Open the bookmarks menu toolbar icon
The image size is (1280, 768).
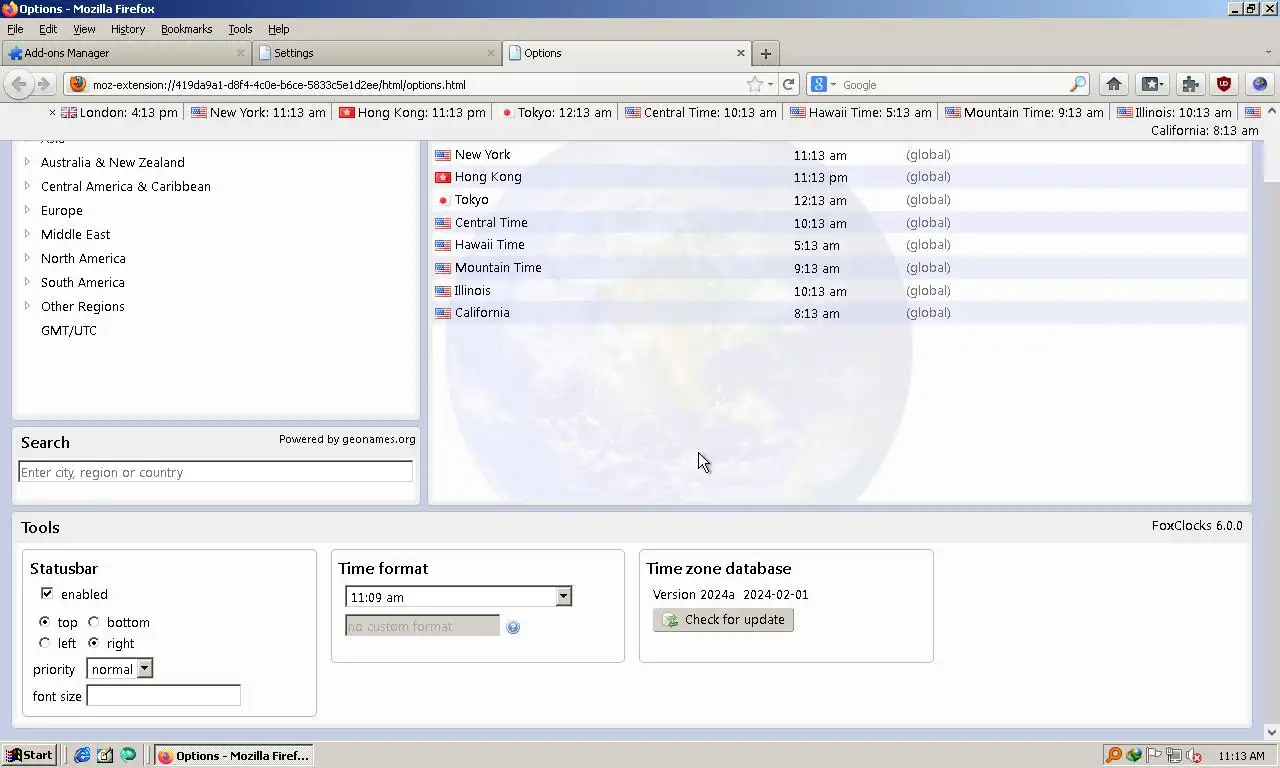click(1151, 85)
